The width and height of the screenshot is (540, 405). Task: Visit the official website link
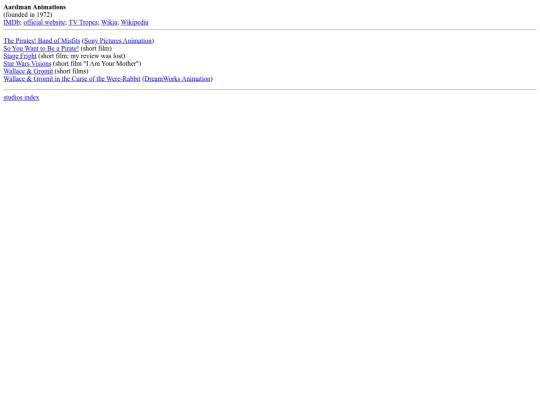[x=44, y=22]
